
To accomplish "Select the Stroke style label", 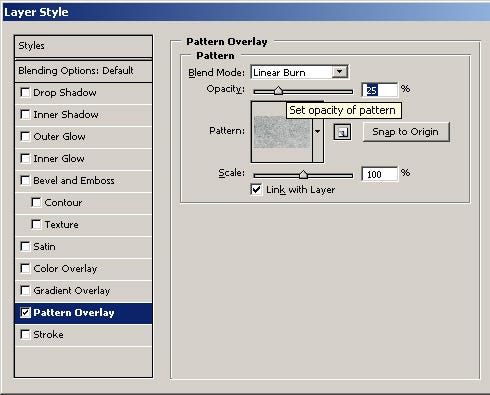I will point(48,335).
